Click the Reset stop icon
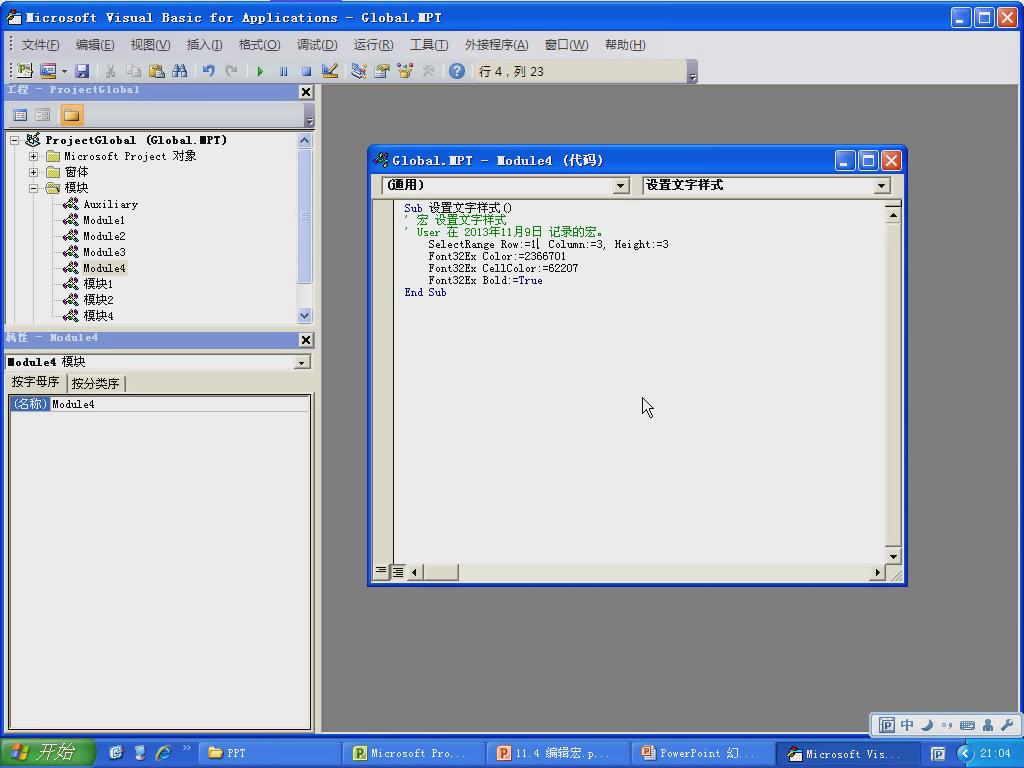 click(306, 71)
